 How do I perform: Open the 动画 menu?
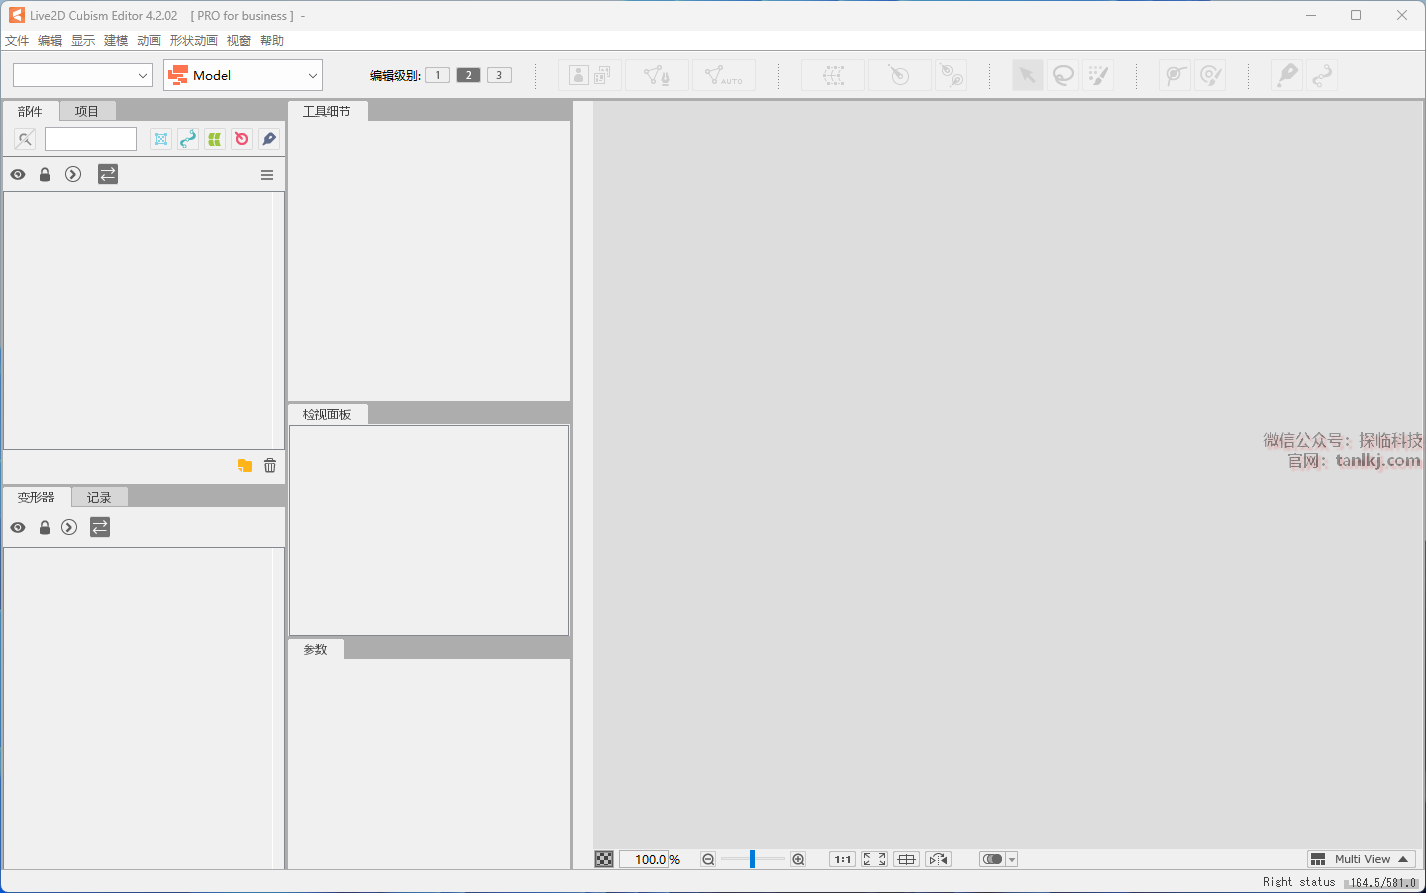coord(149,41)
